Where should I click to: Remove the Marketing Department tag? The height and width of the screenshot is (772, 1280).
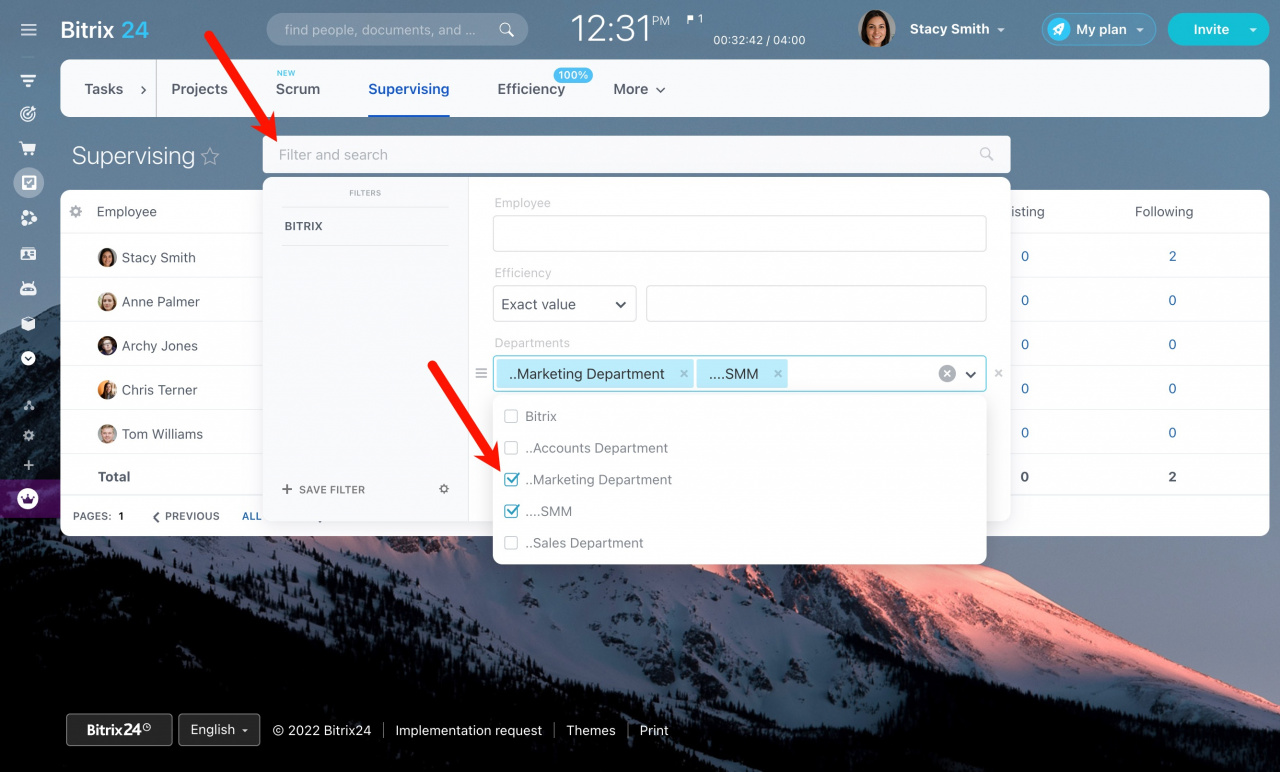click(x=684, y=374)
